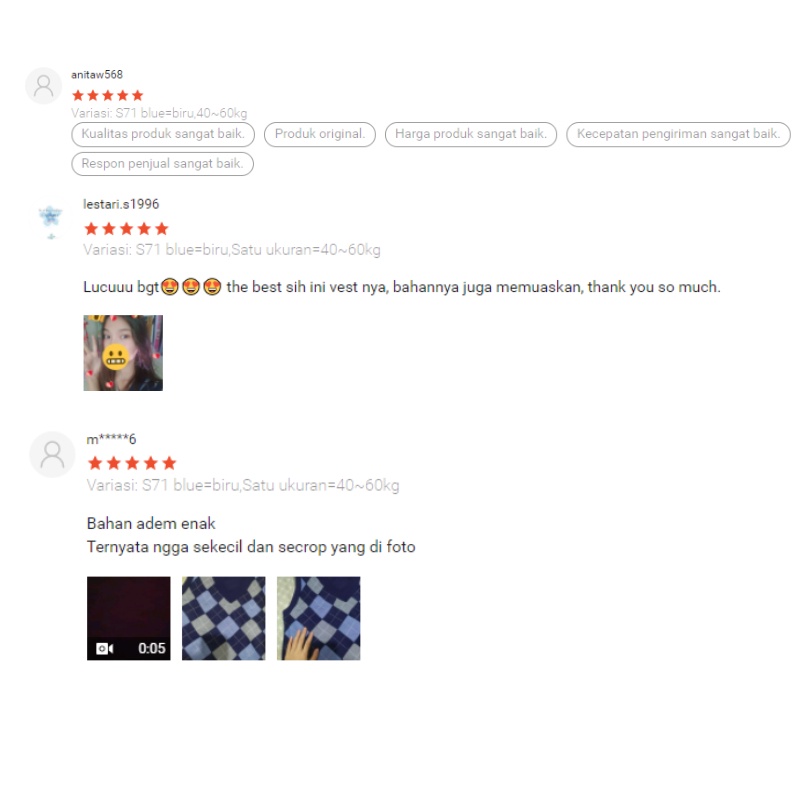
Task: Select the "Respon penjual sangat baik." tag
Action: click(x=162, y=164)
